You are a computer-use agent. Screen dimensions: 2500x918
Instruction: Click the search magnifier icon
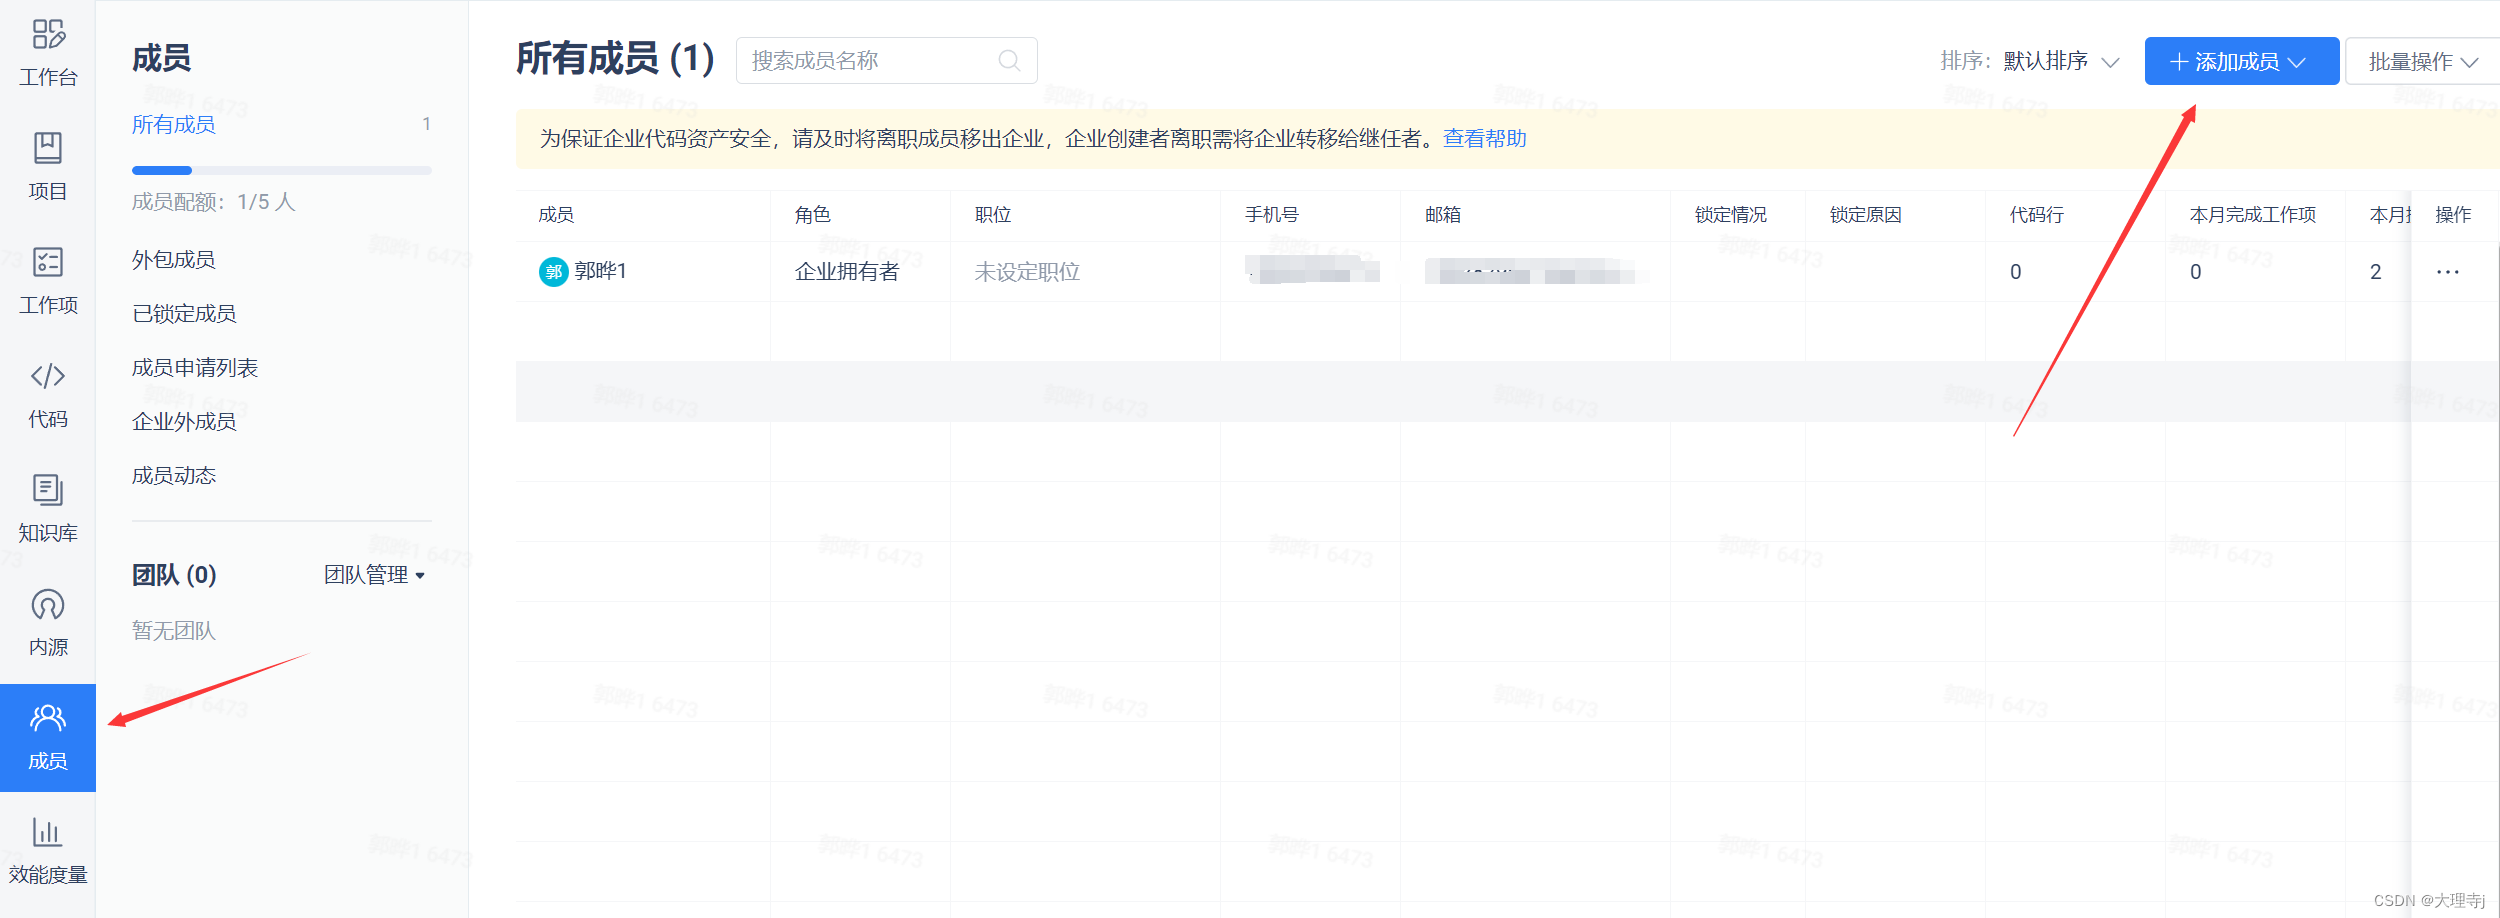(x=1010, y=61)
